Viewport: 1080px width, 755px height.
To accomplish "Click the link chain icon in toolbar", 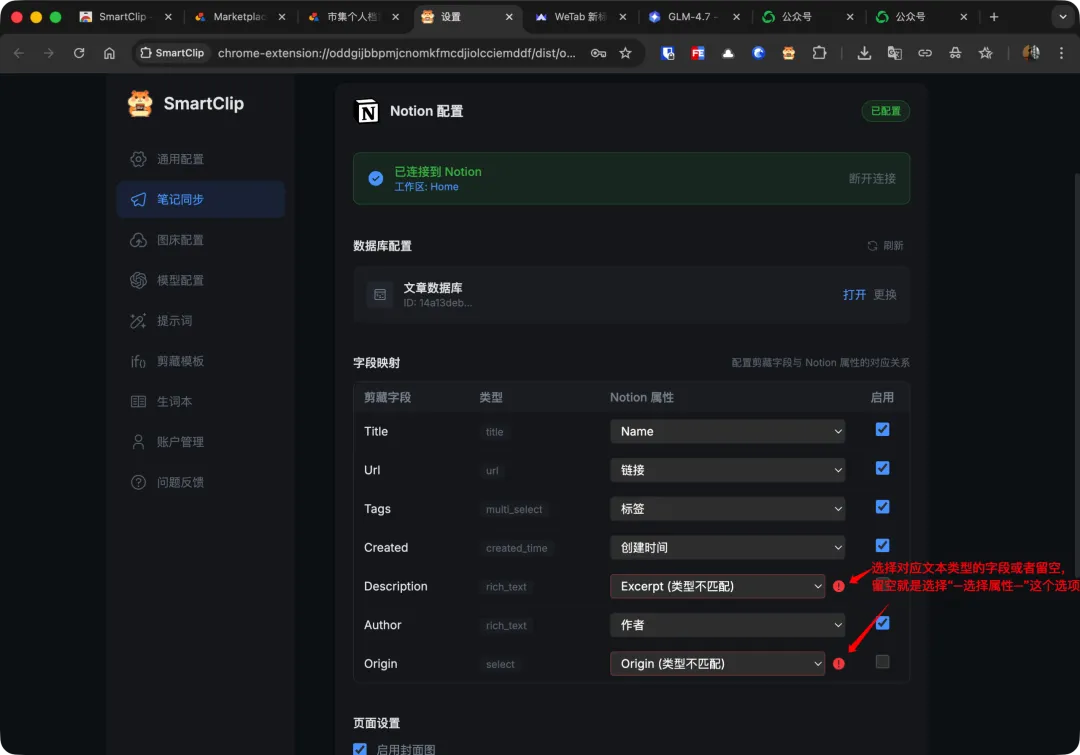I will (924, 53).
